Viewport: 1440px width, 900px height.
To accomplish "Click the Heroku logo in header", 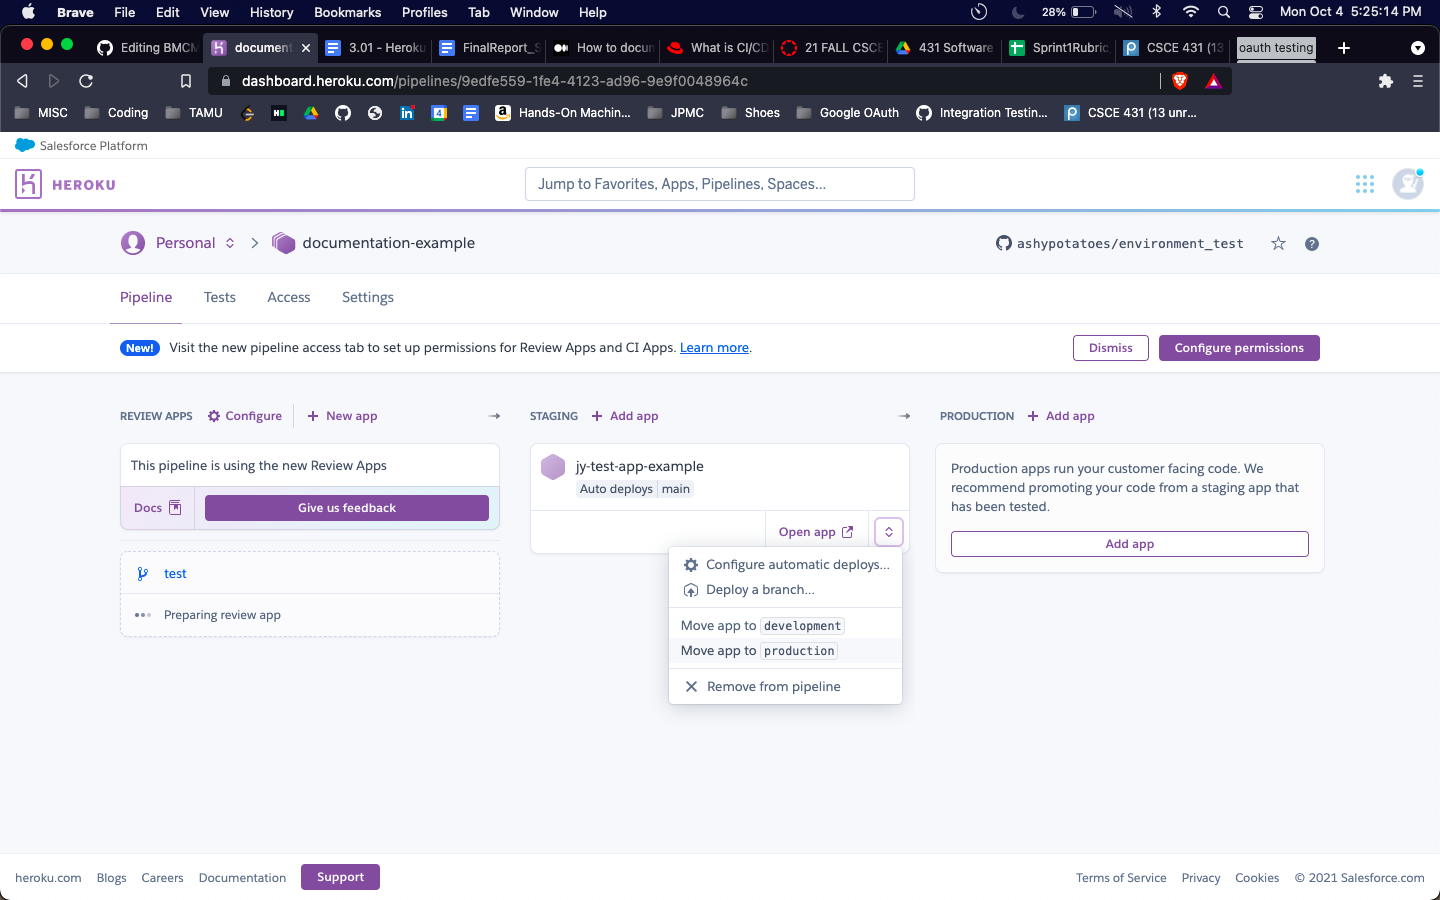I will click(66, 184).
